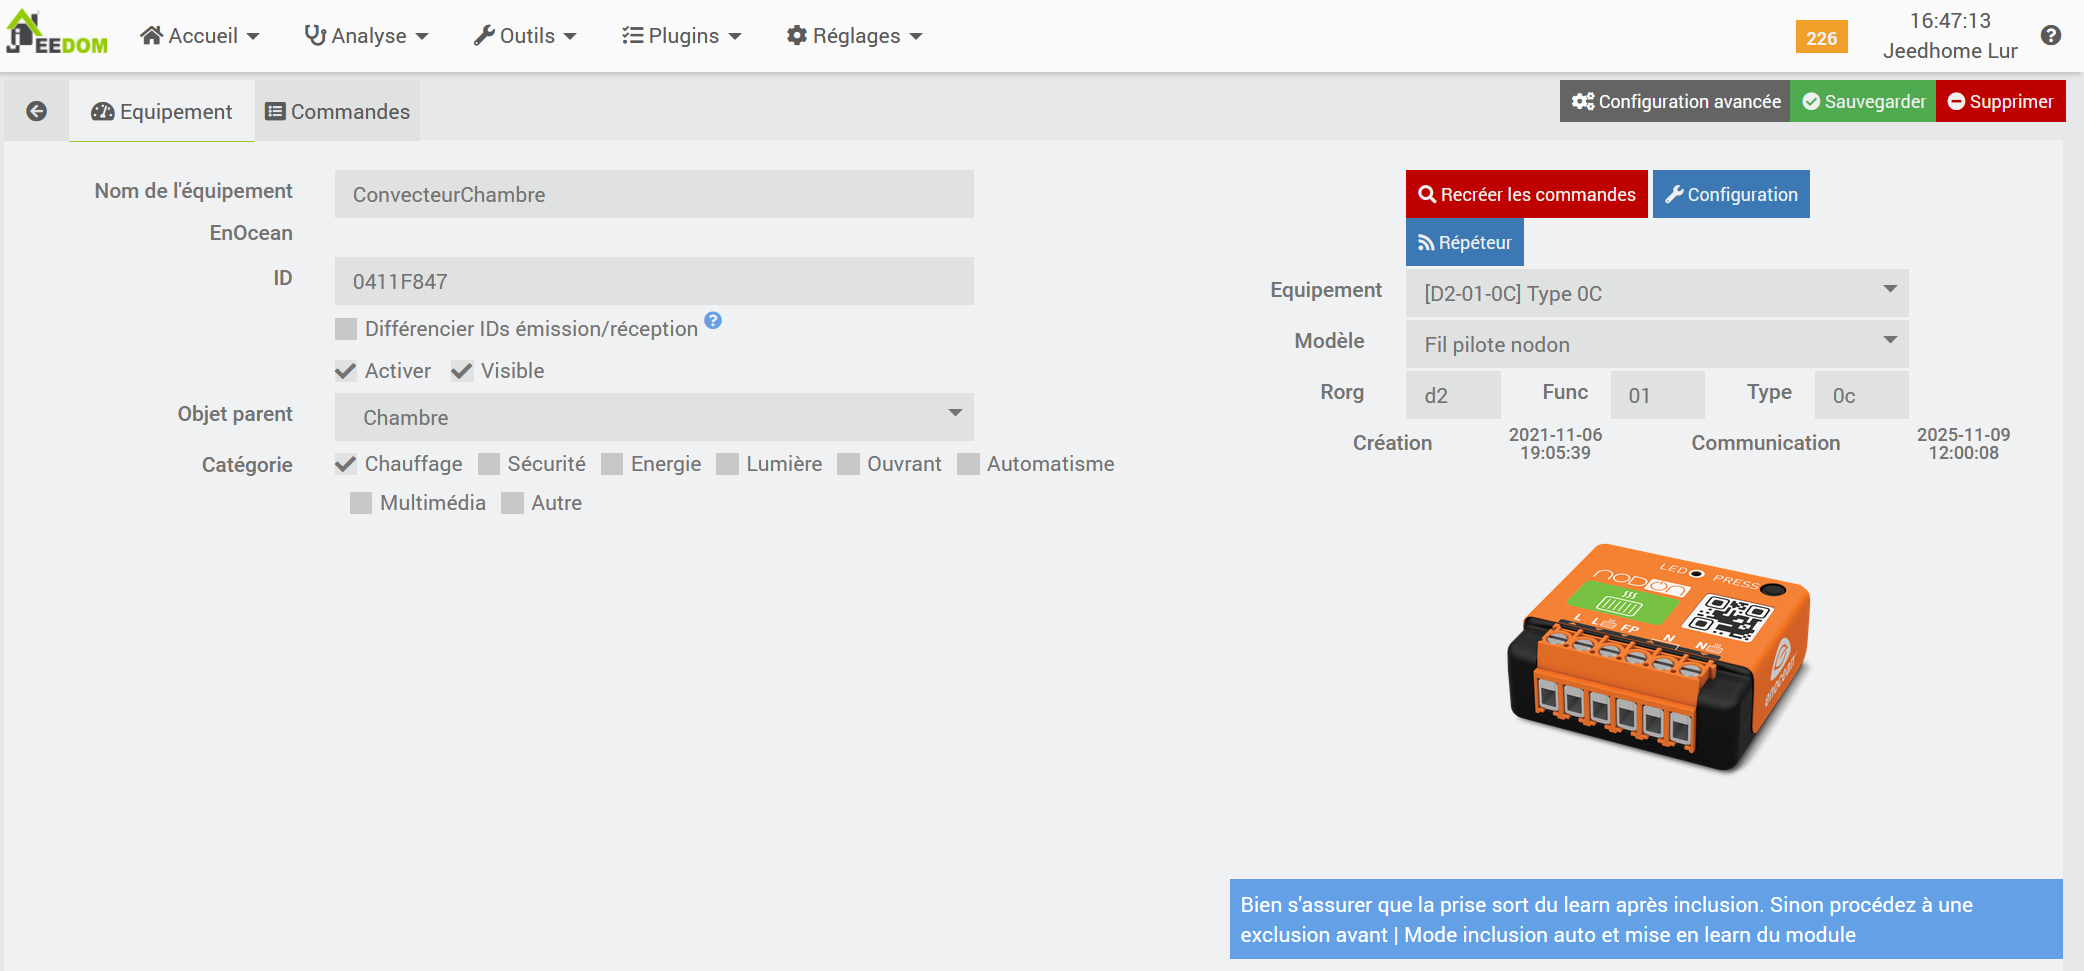The image size is (2084, 971).
Task: Open the Analyse menu
Action: [x=367, y=36]
